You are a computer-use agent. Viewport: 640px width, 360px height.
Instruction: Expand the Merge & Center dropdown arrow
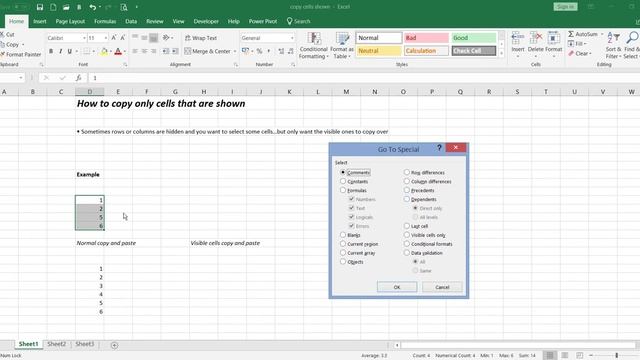[235, 51]
